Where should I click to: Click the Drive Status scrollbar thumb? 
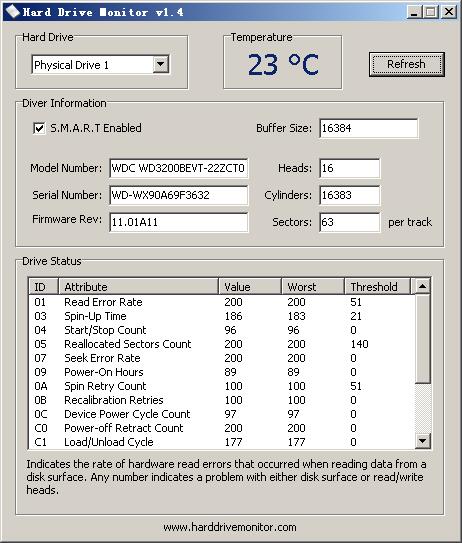[x=423, y=339]
